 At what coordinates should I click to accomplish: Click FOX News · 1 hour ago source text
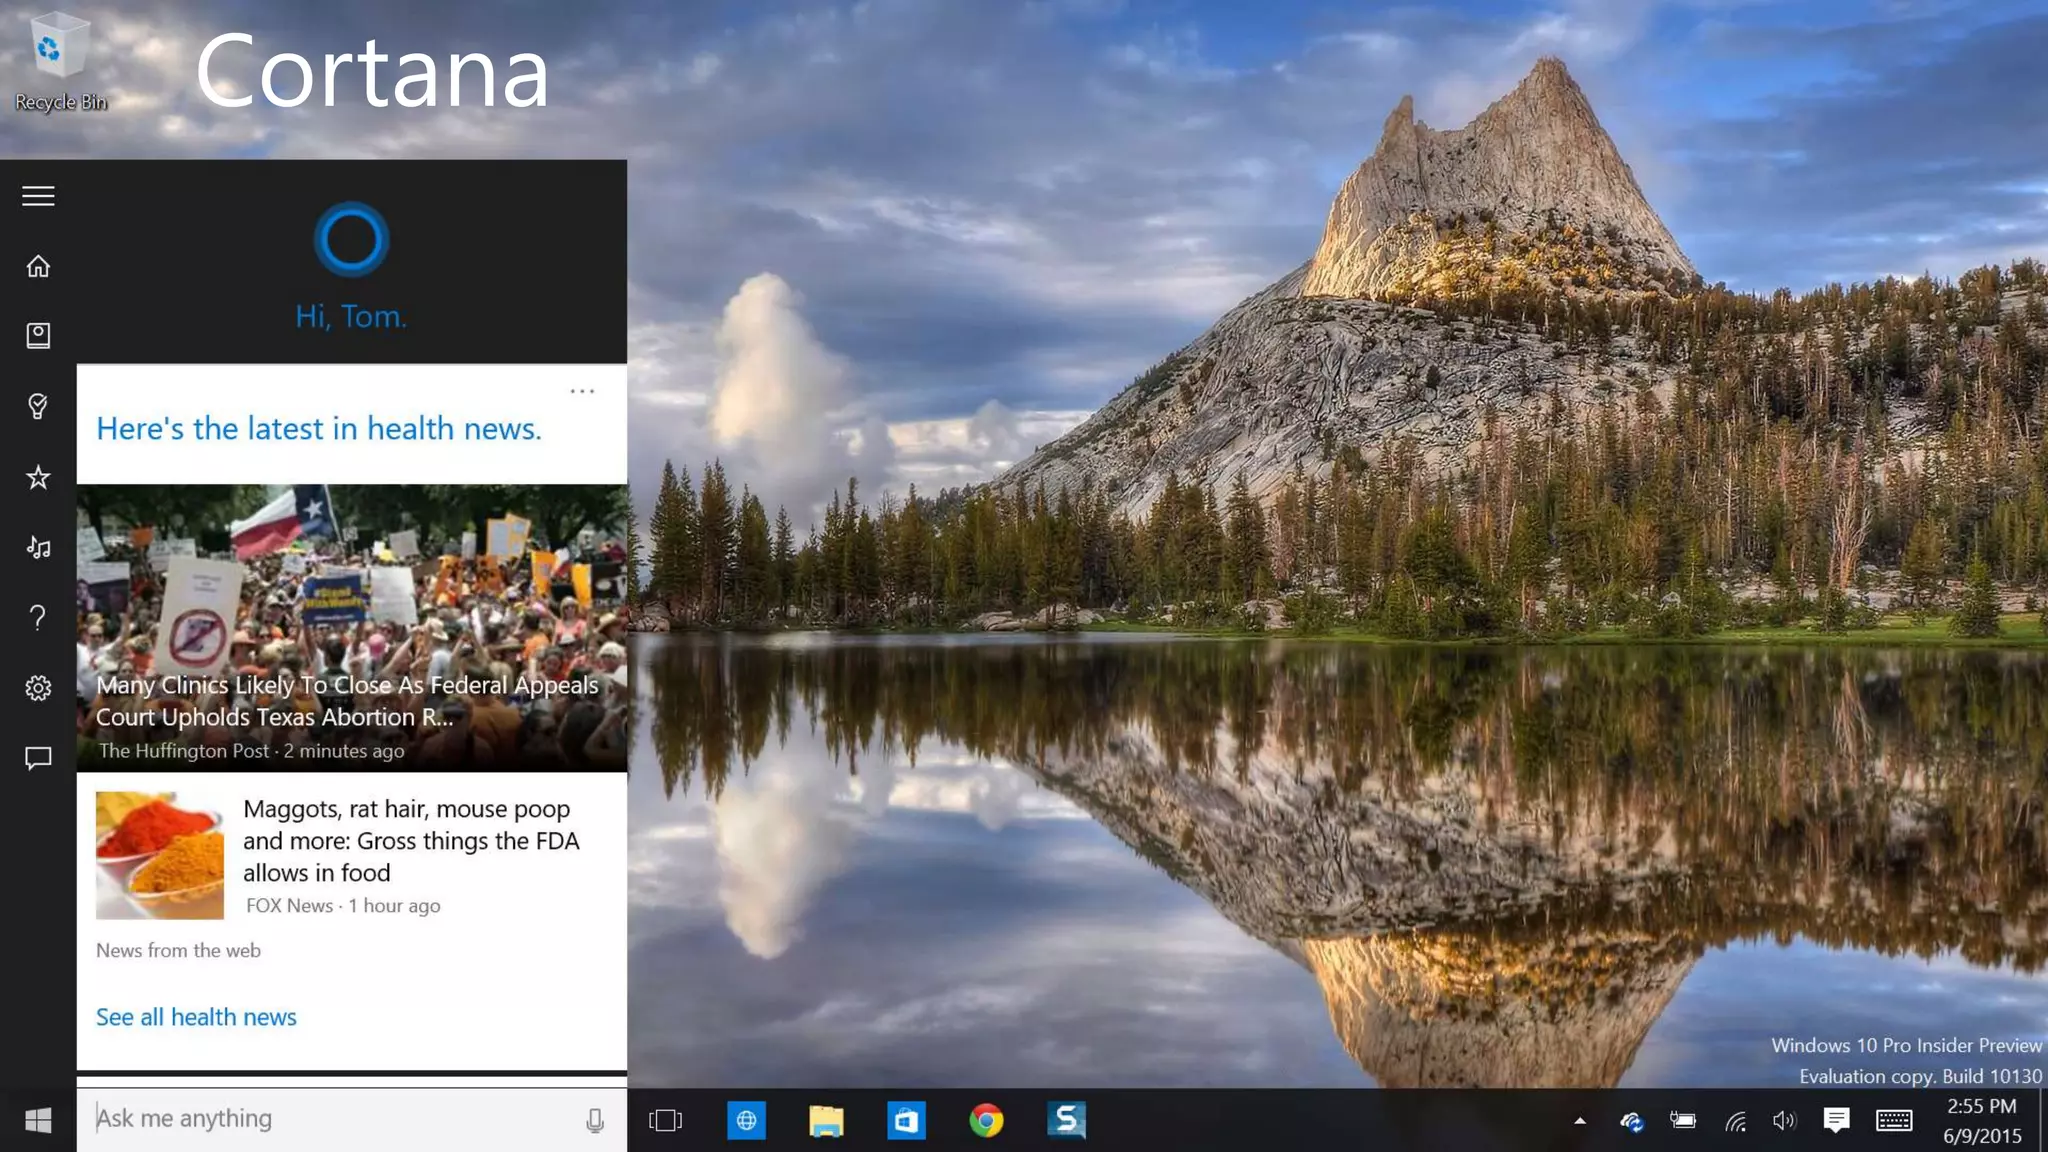343,906
